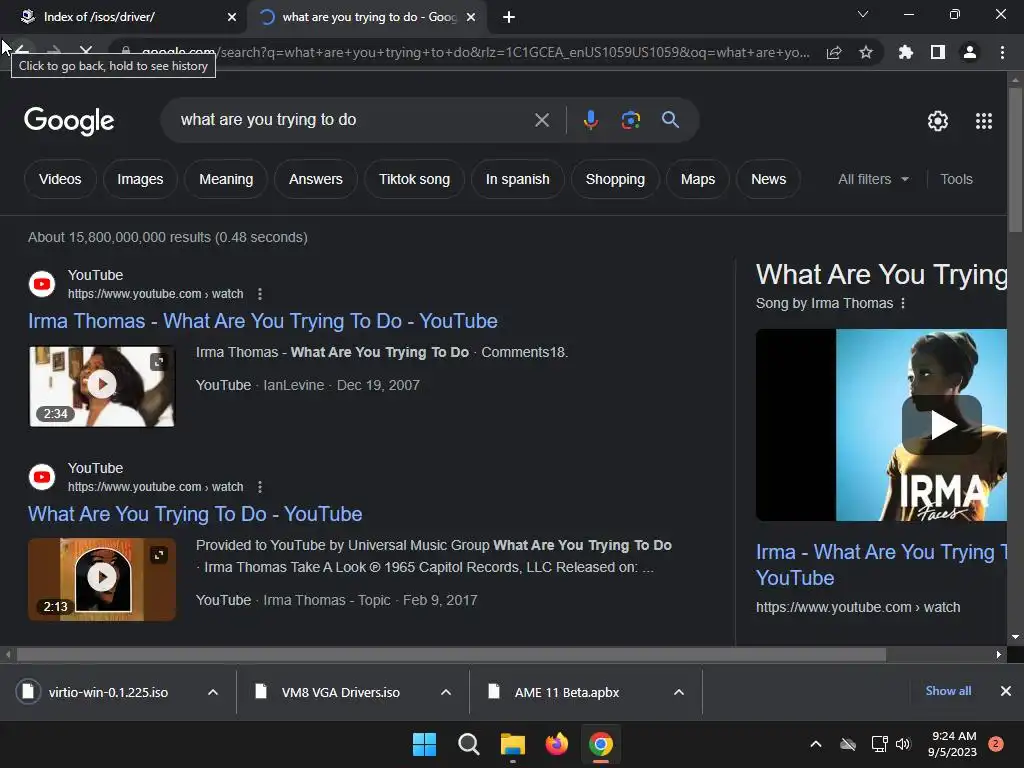Open more options for first YouTube result
1024x768 pixels.
(260, 294)
